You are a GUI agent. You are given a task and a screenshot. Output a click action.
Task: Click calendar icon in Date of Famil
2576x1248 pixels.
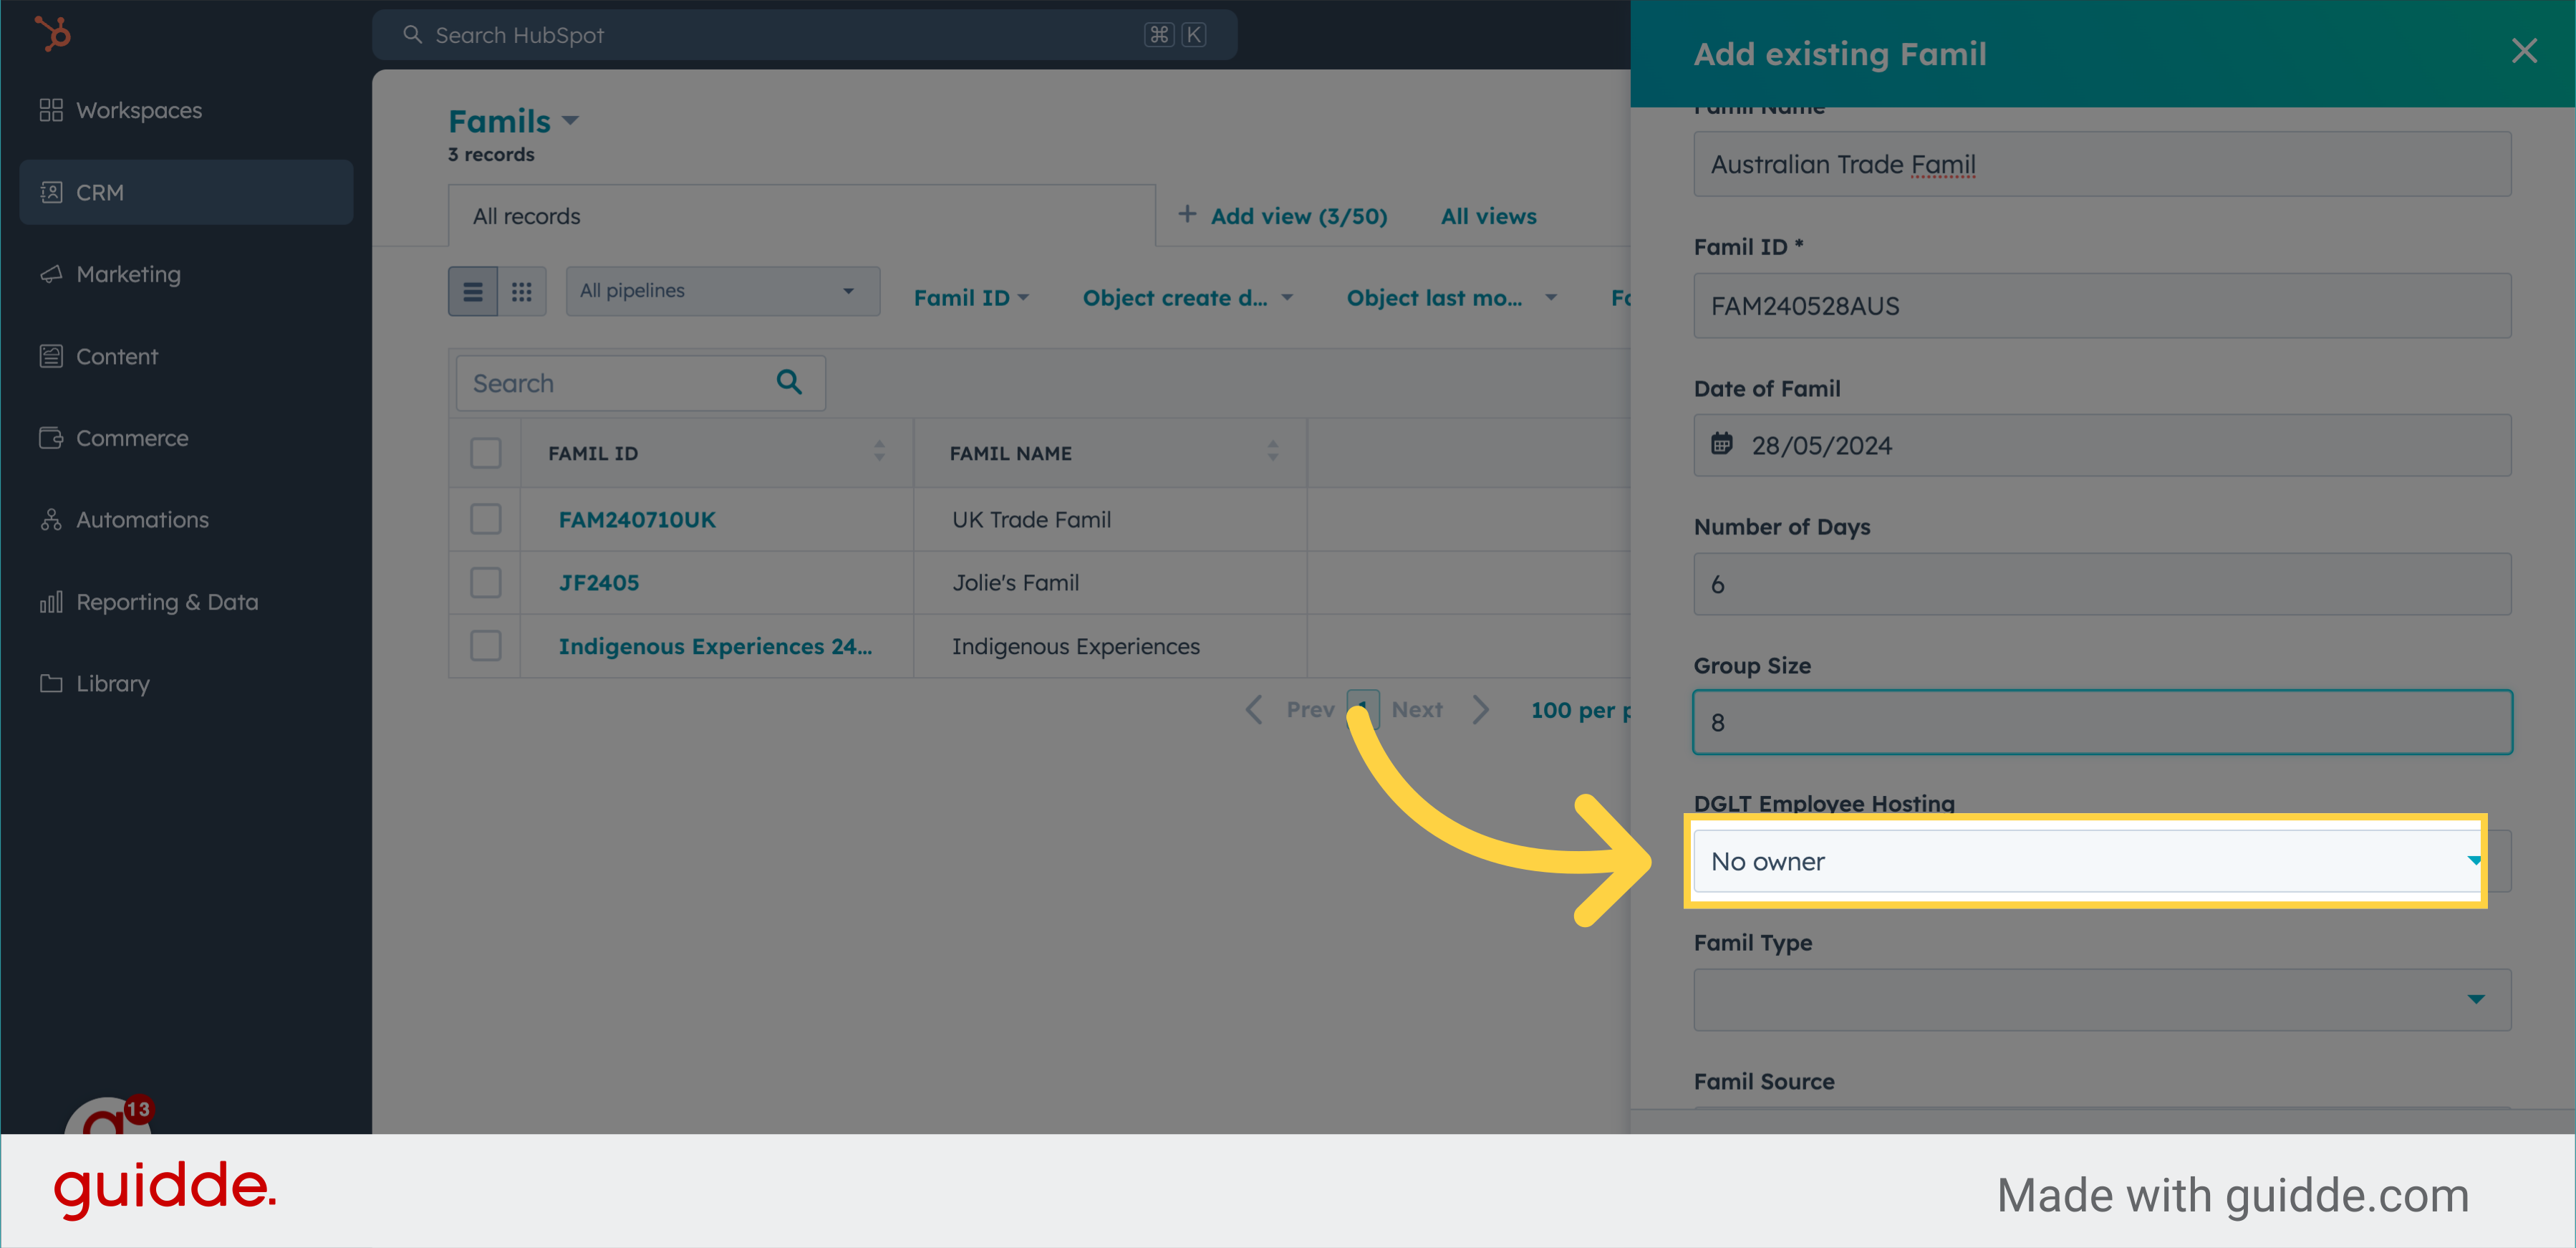(x=1721, y=444)
